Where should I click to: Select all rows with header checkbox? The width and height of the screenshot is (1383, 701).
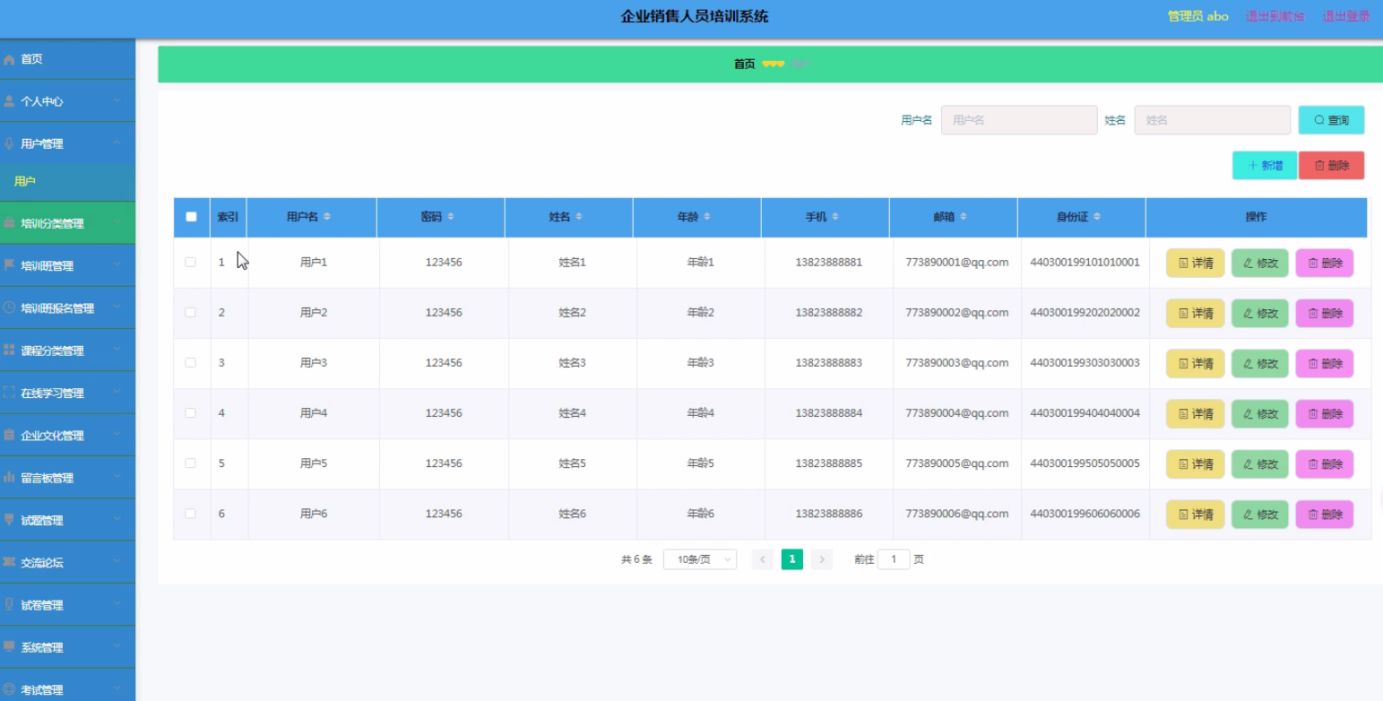(191, 217)
